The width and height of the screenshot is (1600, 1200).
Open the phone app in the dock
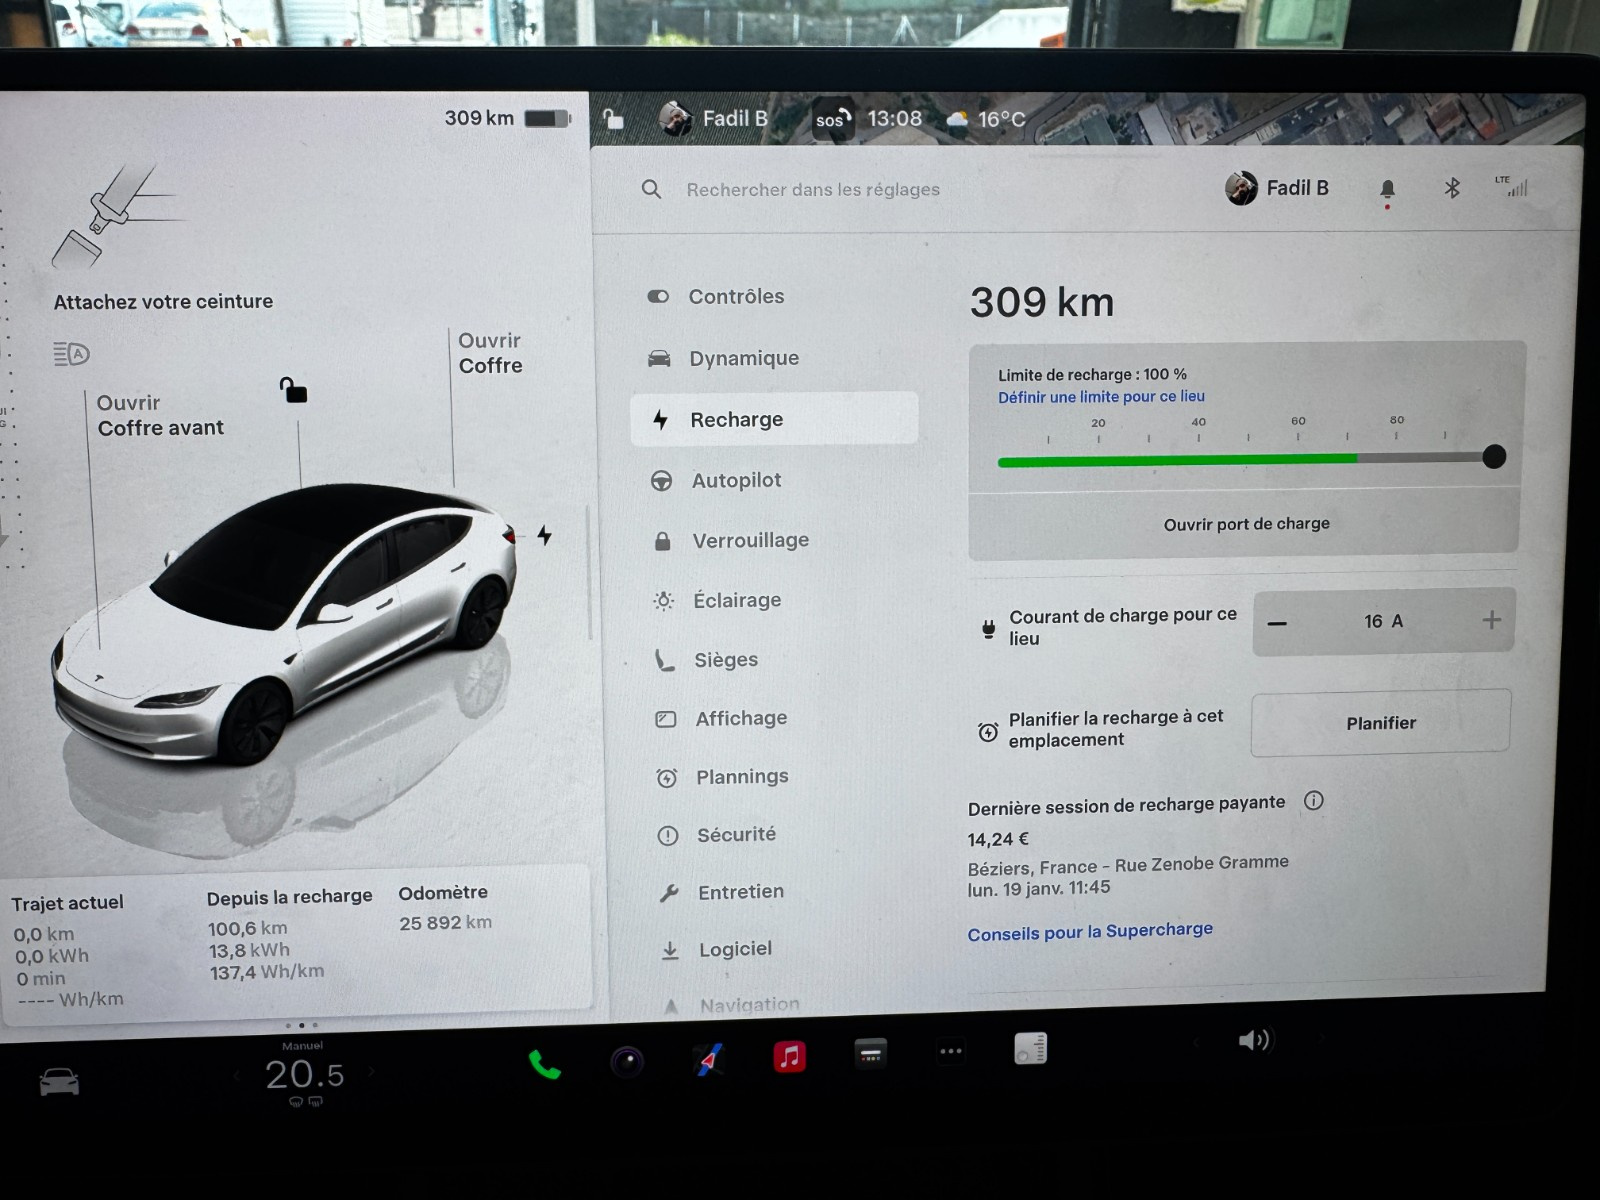coord(544,1064)
